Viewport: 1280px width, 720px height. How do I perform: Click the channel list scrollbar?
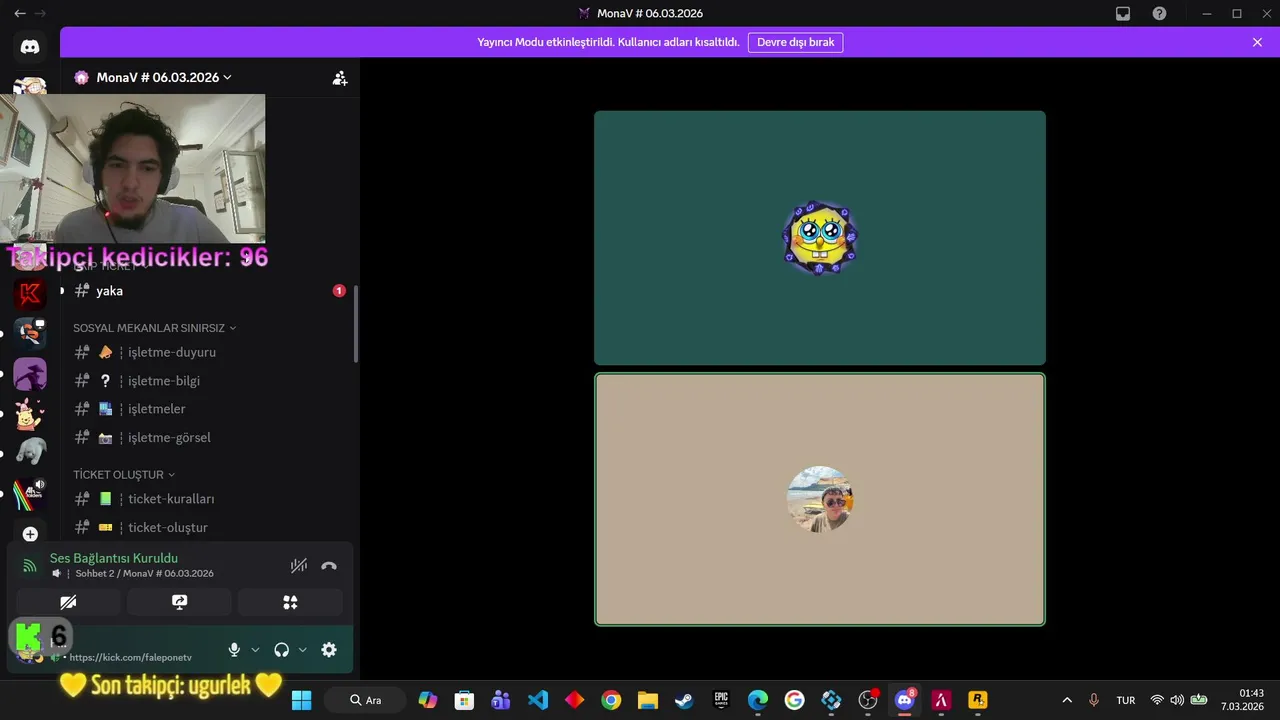point(356,324)
